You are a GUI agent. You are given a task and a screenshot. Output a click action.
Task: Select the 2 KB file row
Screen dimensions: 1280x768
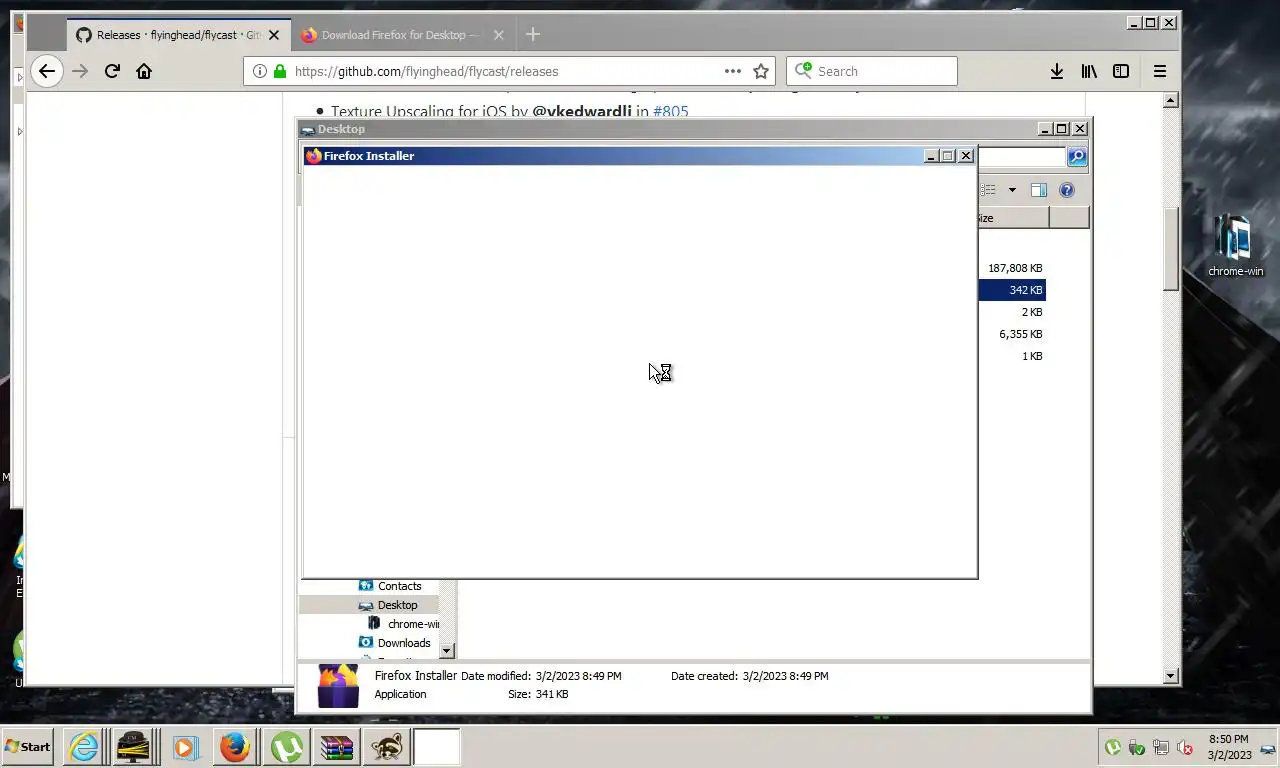(1012, 312)
